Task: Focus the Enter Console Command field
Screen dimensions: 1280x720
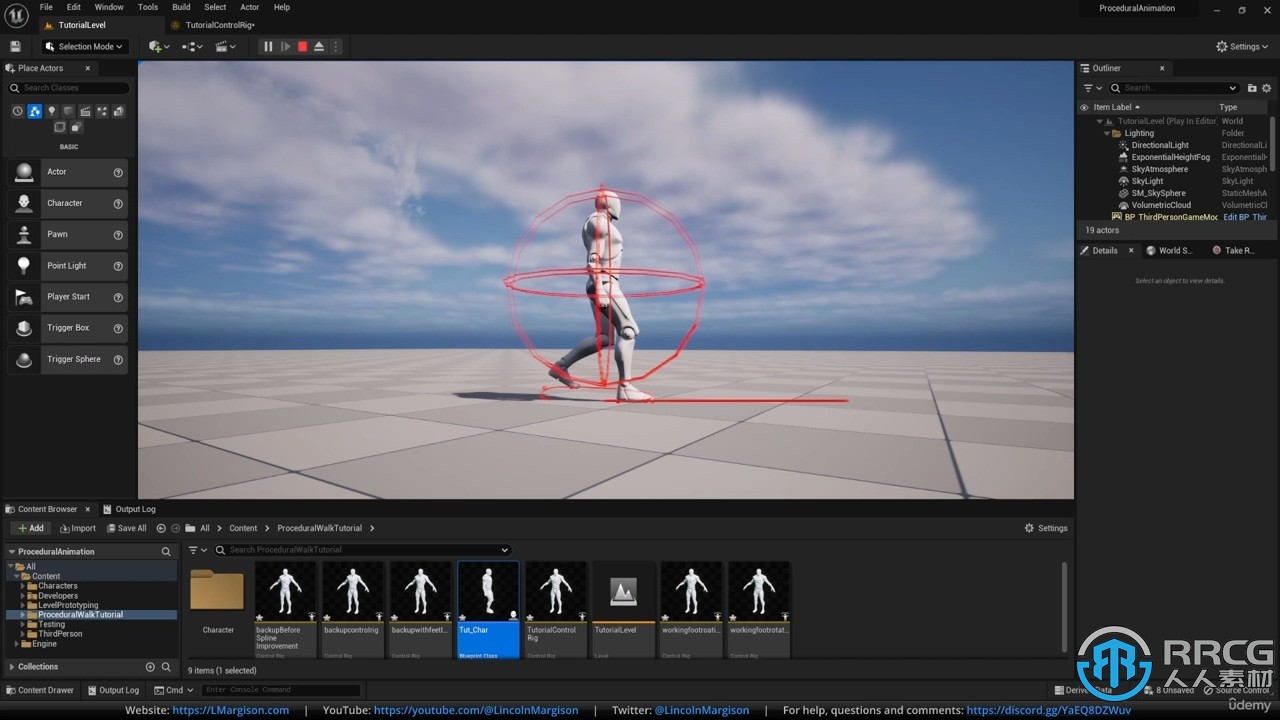Action: (280, 690)
